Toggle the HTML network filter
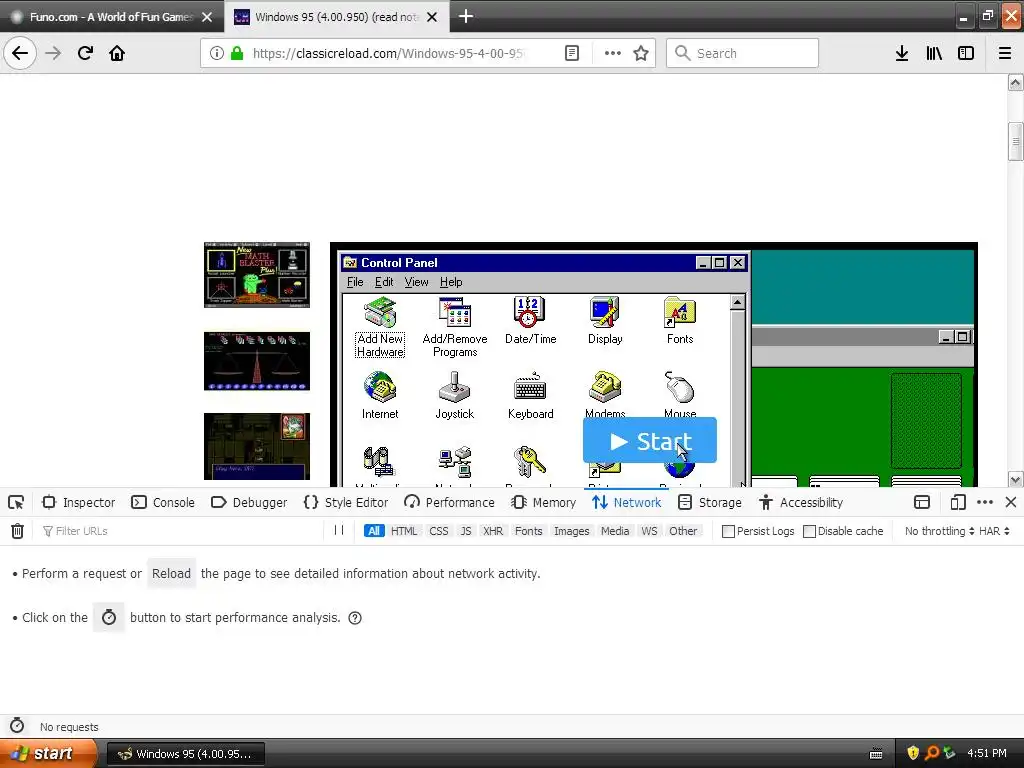Viewport: 1024px width, 768px height. pos(404,531)
